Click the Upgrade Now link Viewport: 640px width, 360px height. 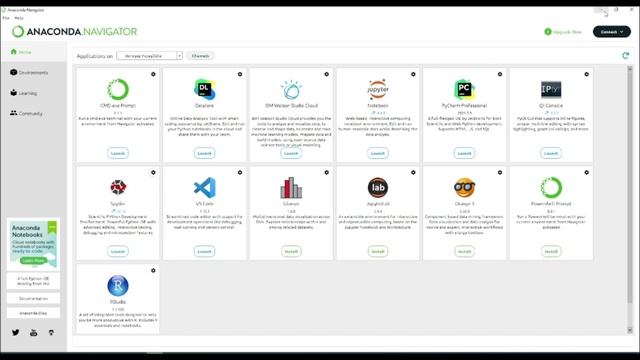(563, 32)
